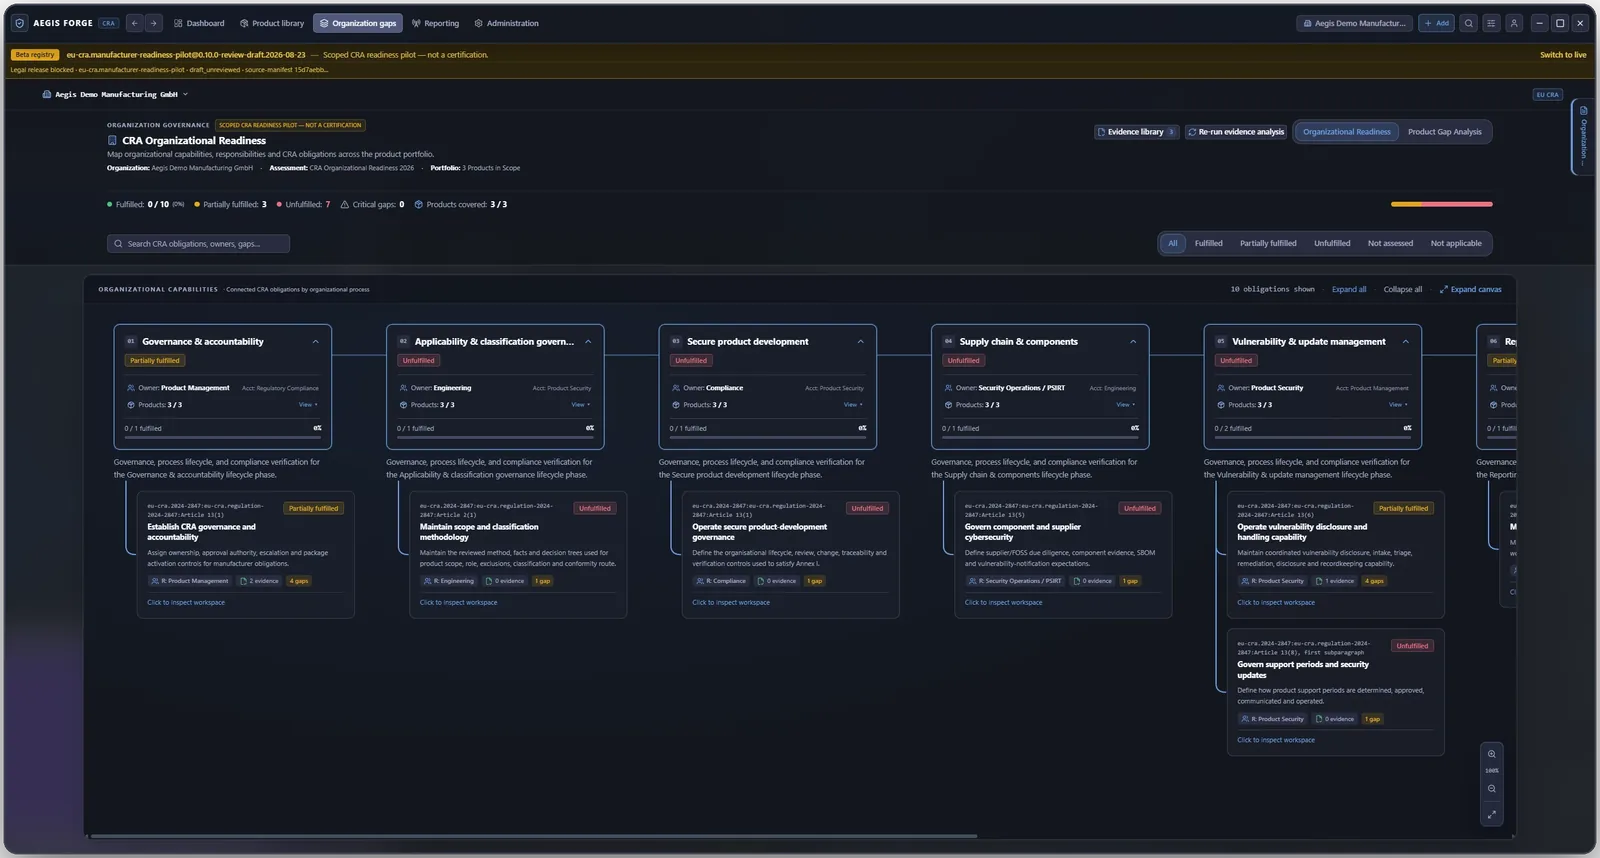Switch to Product Gap Analysis view
Image resolution: width=1600 pixels, height=858 pixels.
click(1444, 132)
